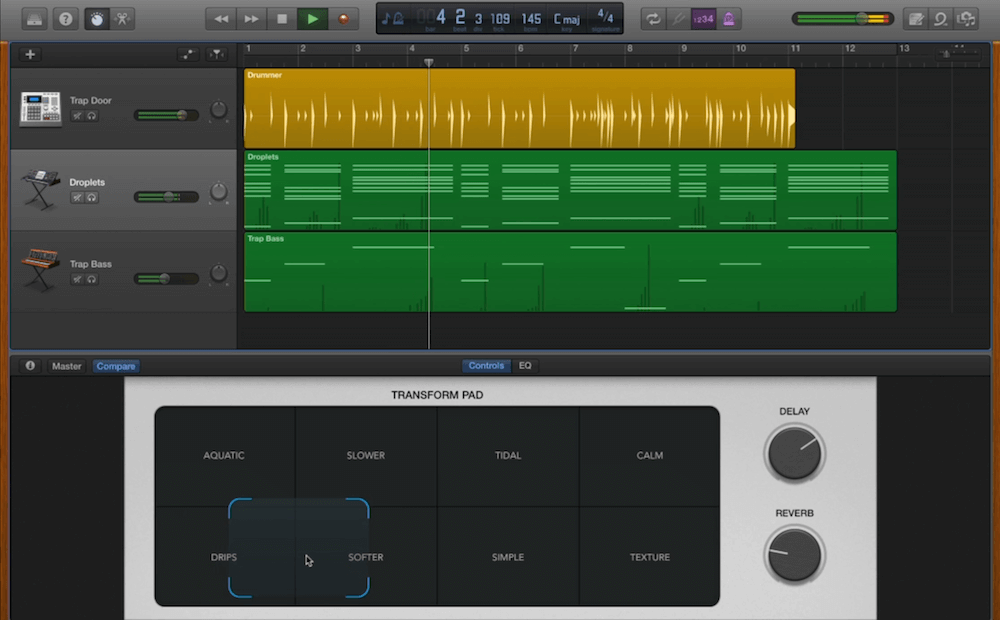Open the Note Pad
Screen dimensions: 1000x620
click(x=916, y=19)
